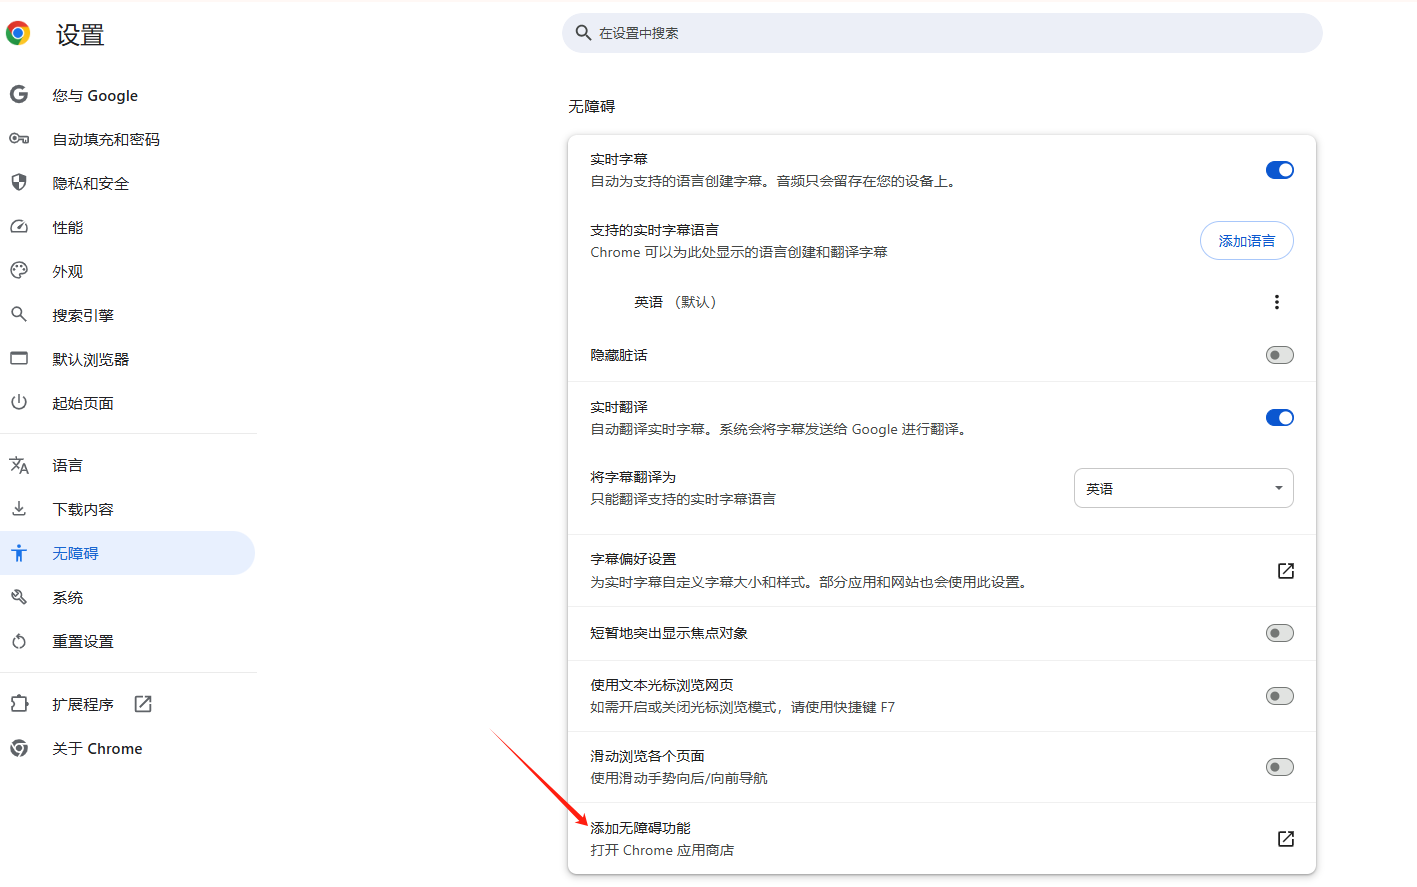This screenshot has width=1417, height=887.
Task: Click the download icon for 下载内容
Action: 19,508
